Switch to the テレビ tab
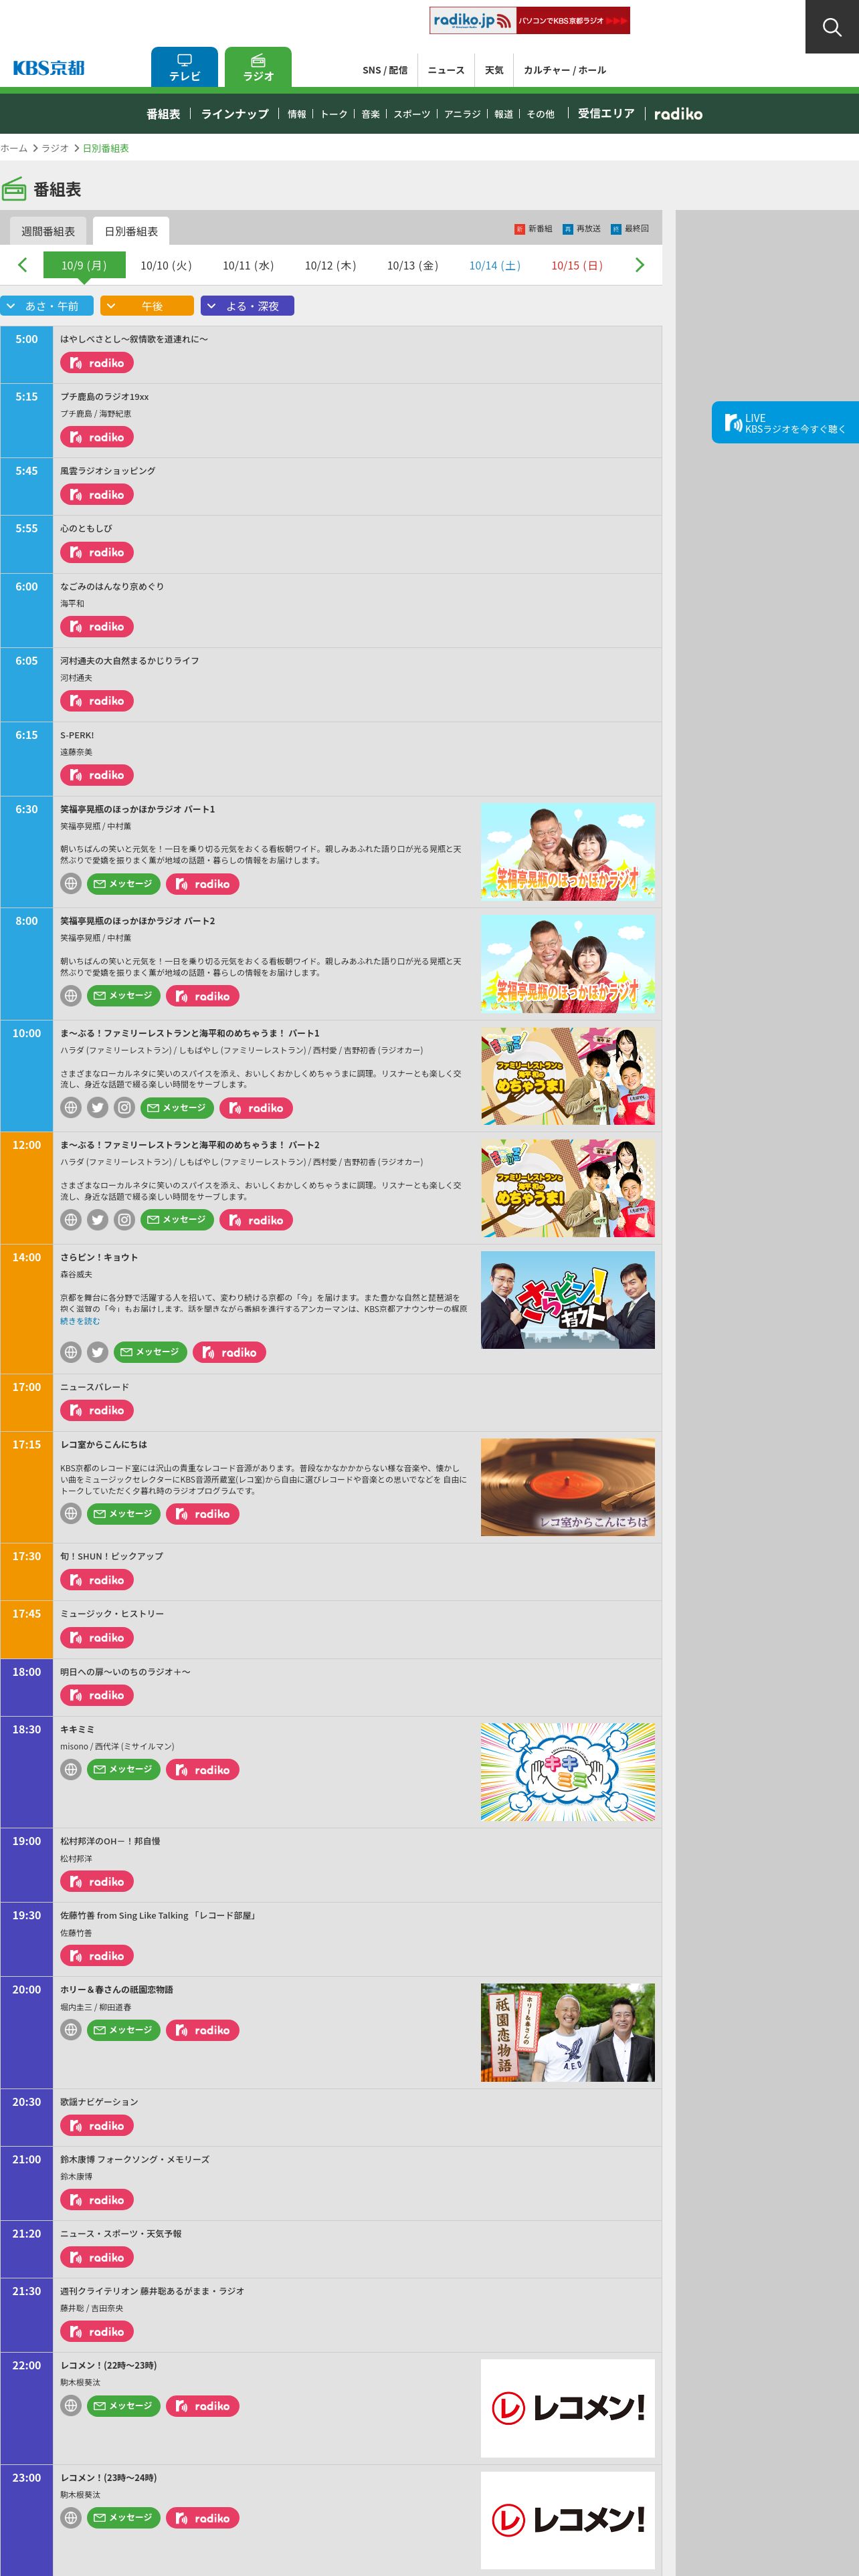 click(184, 67)
